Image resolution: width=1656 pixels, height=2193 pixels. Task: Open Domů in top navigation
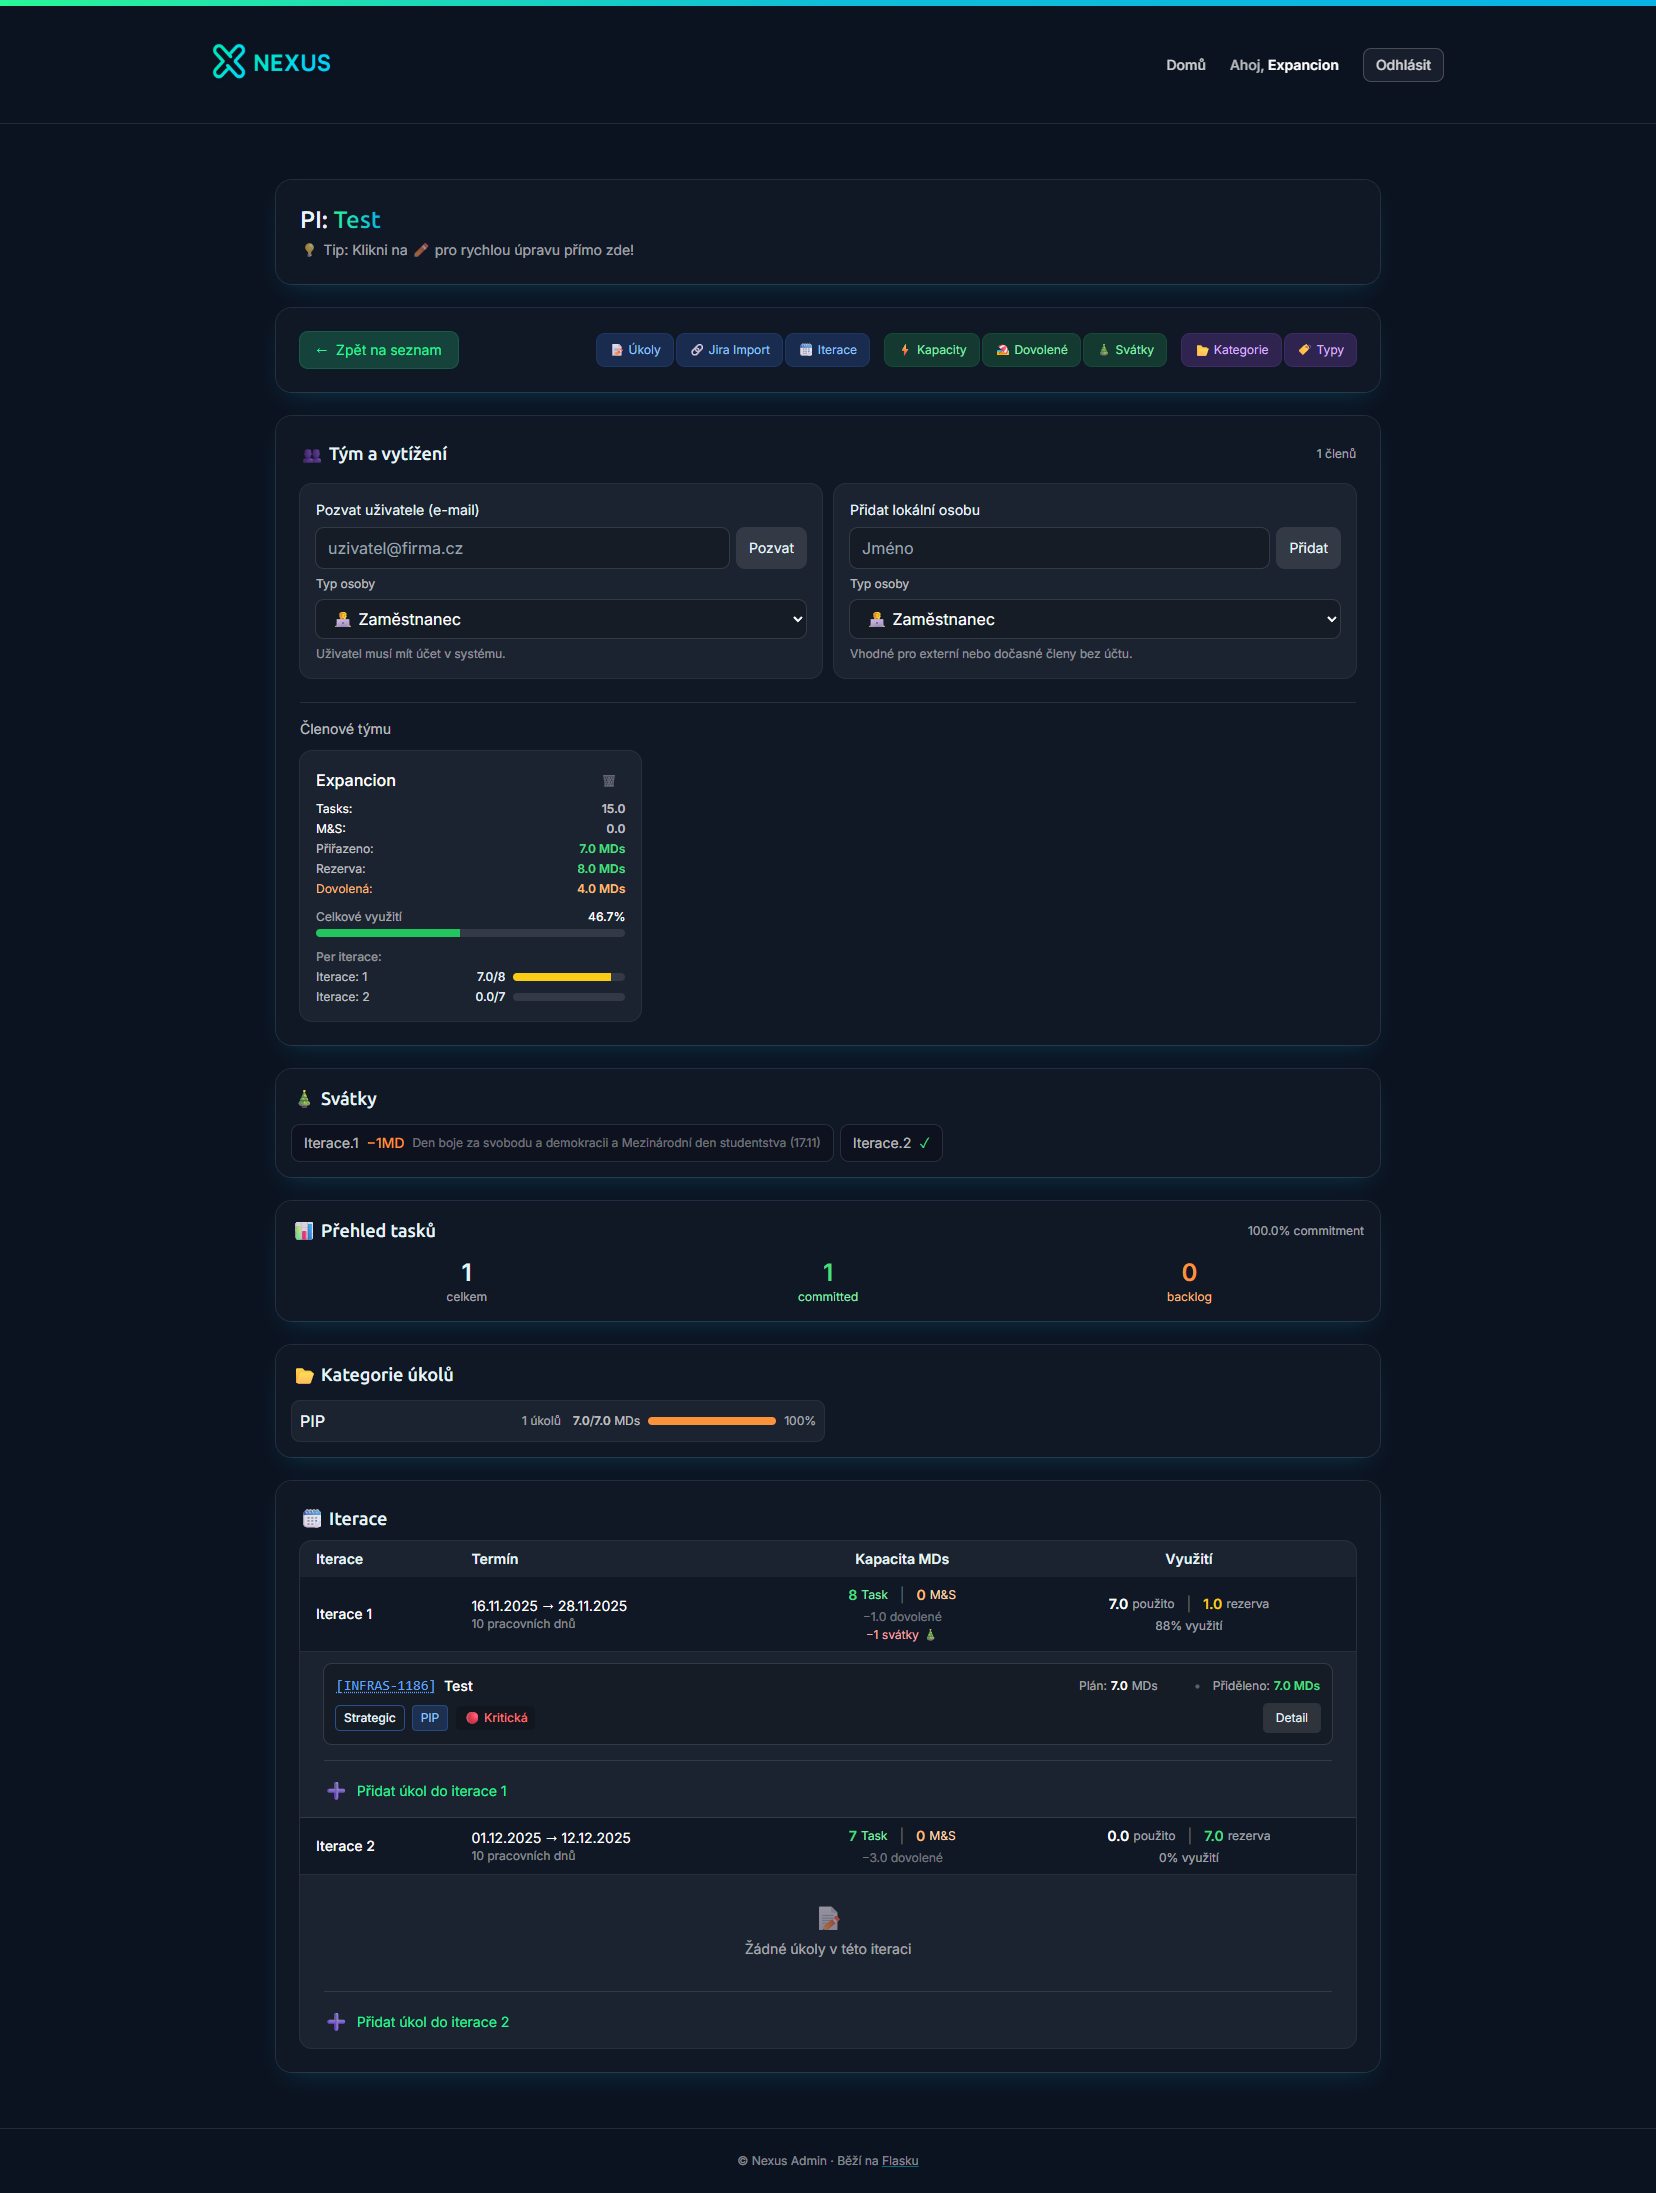pos(1185,65)
